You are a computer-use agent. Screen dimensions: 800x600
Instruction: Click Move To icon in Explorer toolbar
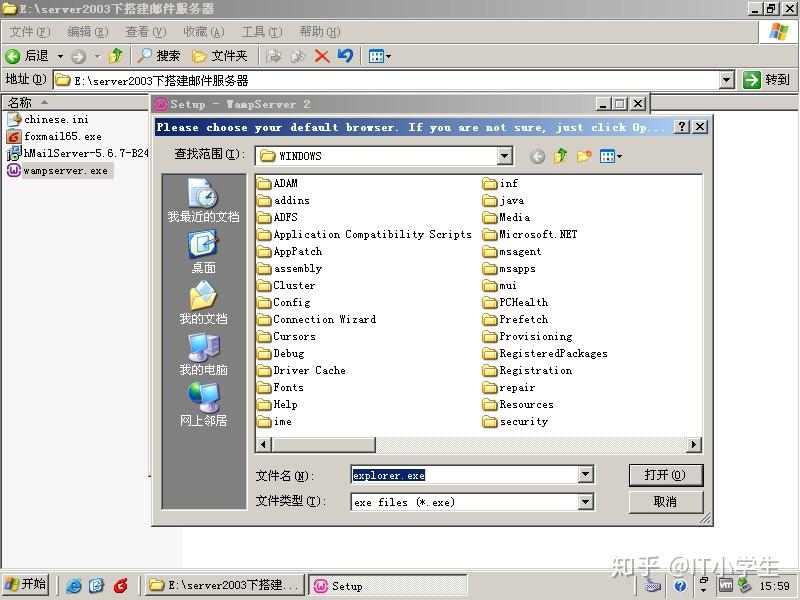(274, 56)
